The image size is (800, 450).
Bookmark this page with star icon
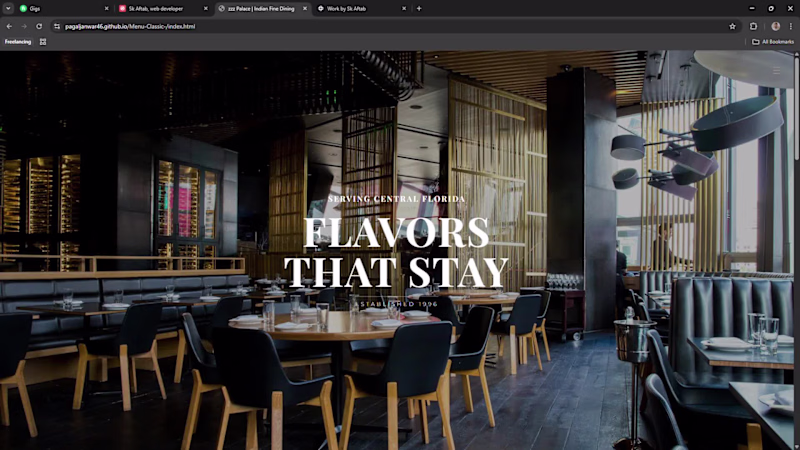click(732, 26)
